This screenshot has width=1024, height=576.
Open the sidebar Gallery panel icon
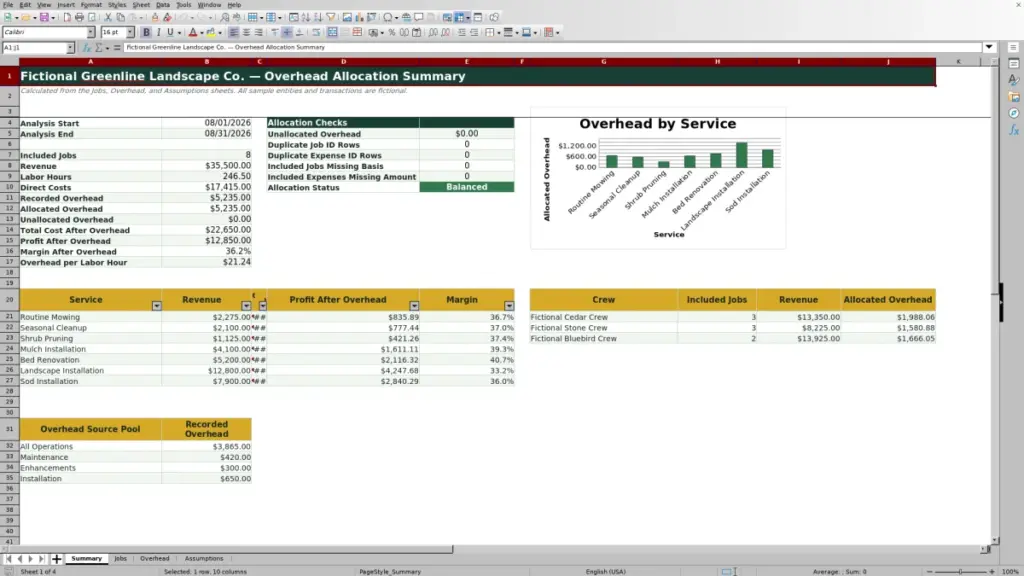point(1014,97)
